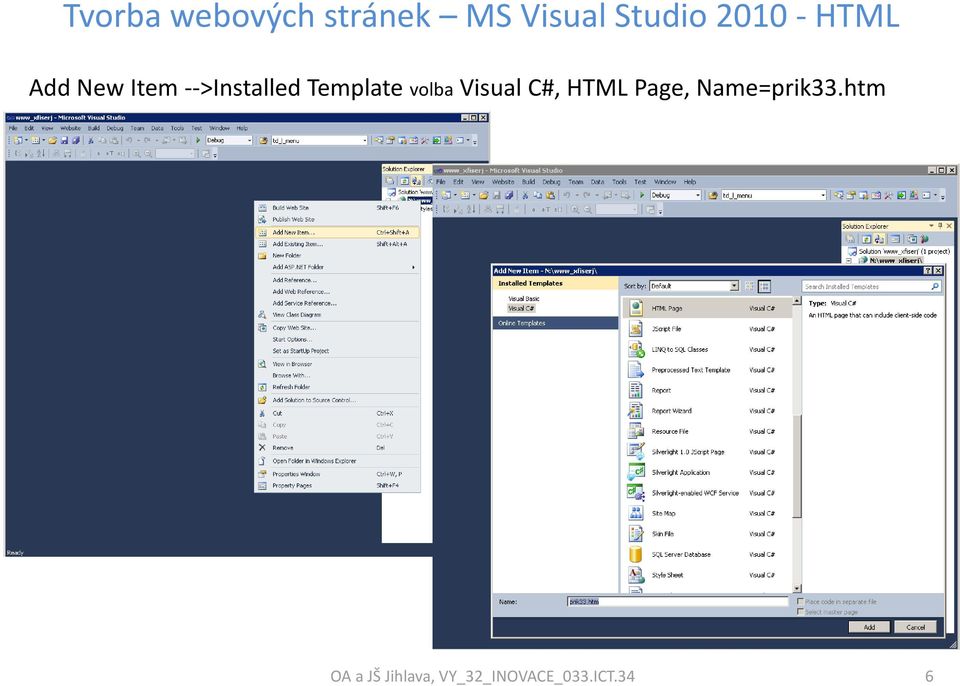Pick the JScript File template icon
The height and width of the screenshot is (686, 960).
click(x=636, y=329)
